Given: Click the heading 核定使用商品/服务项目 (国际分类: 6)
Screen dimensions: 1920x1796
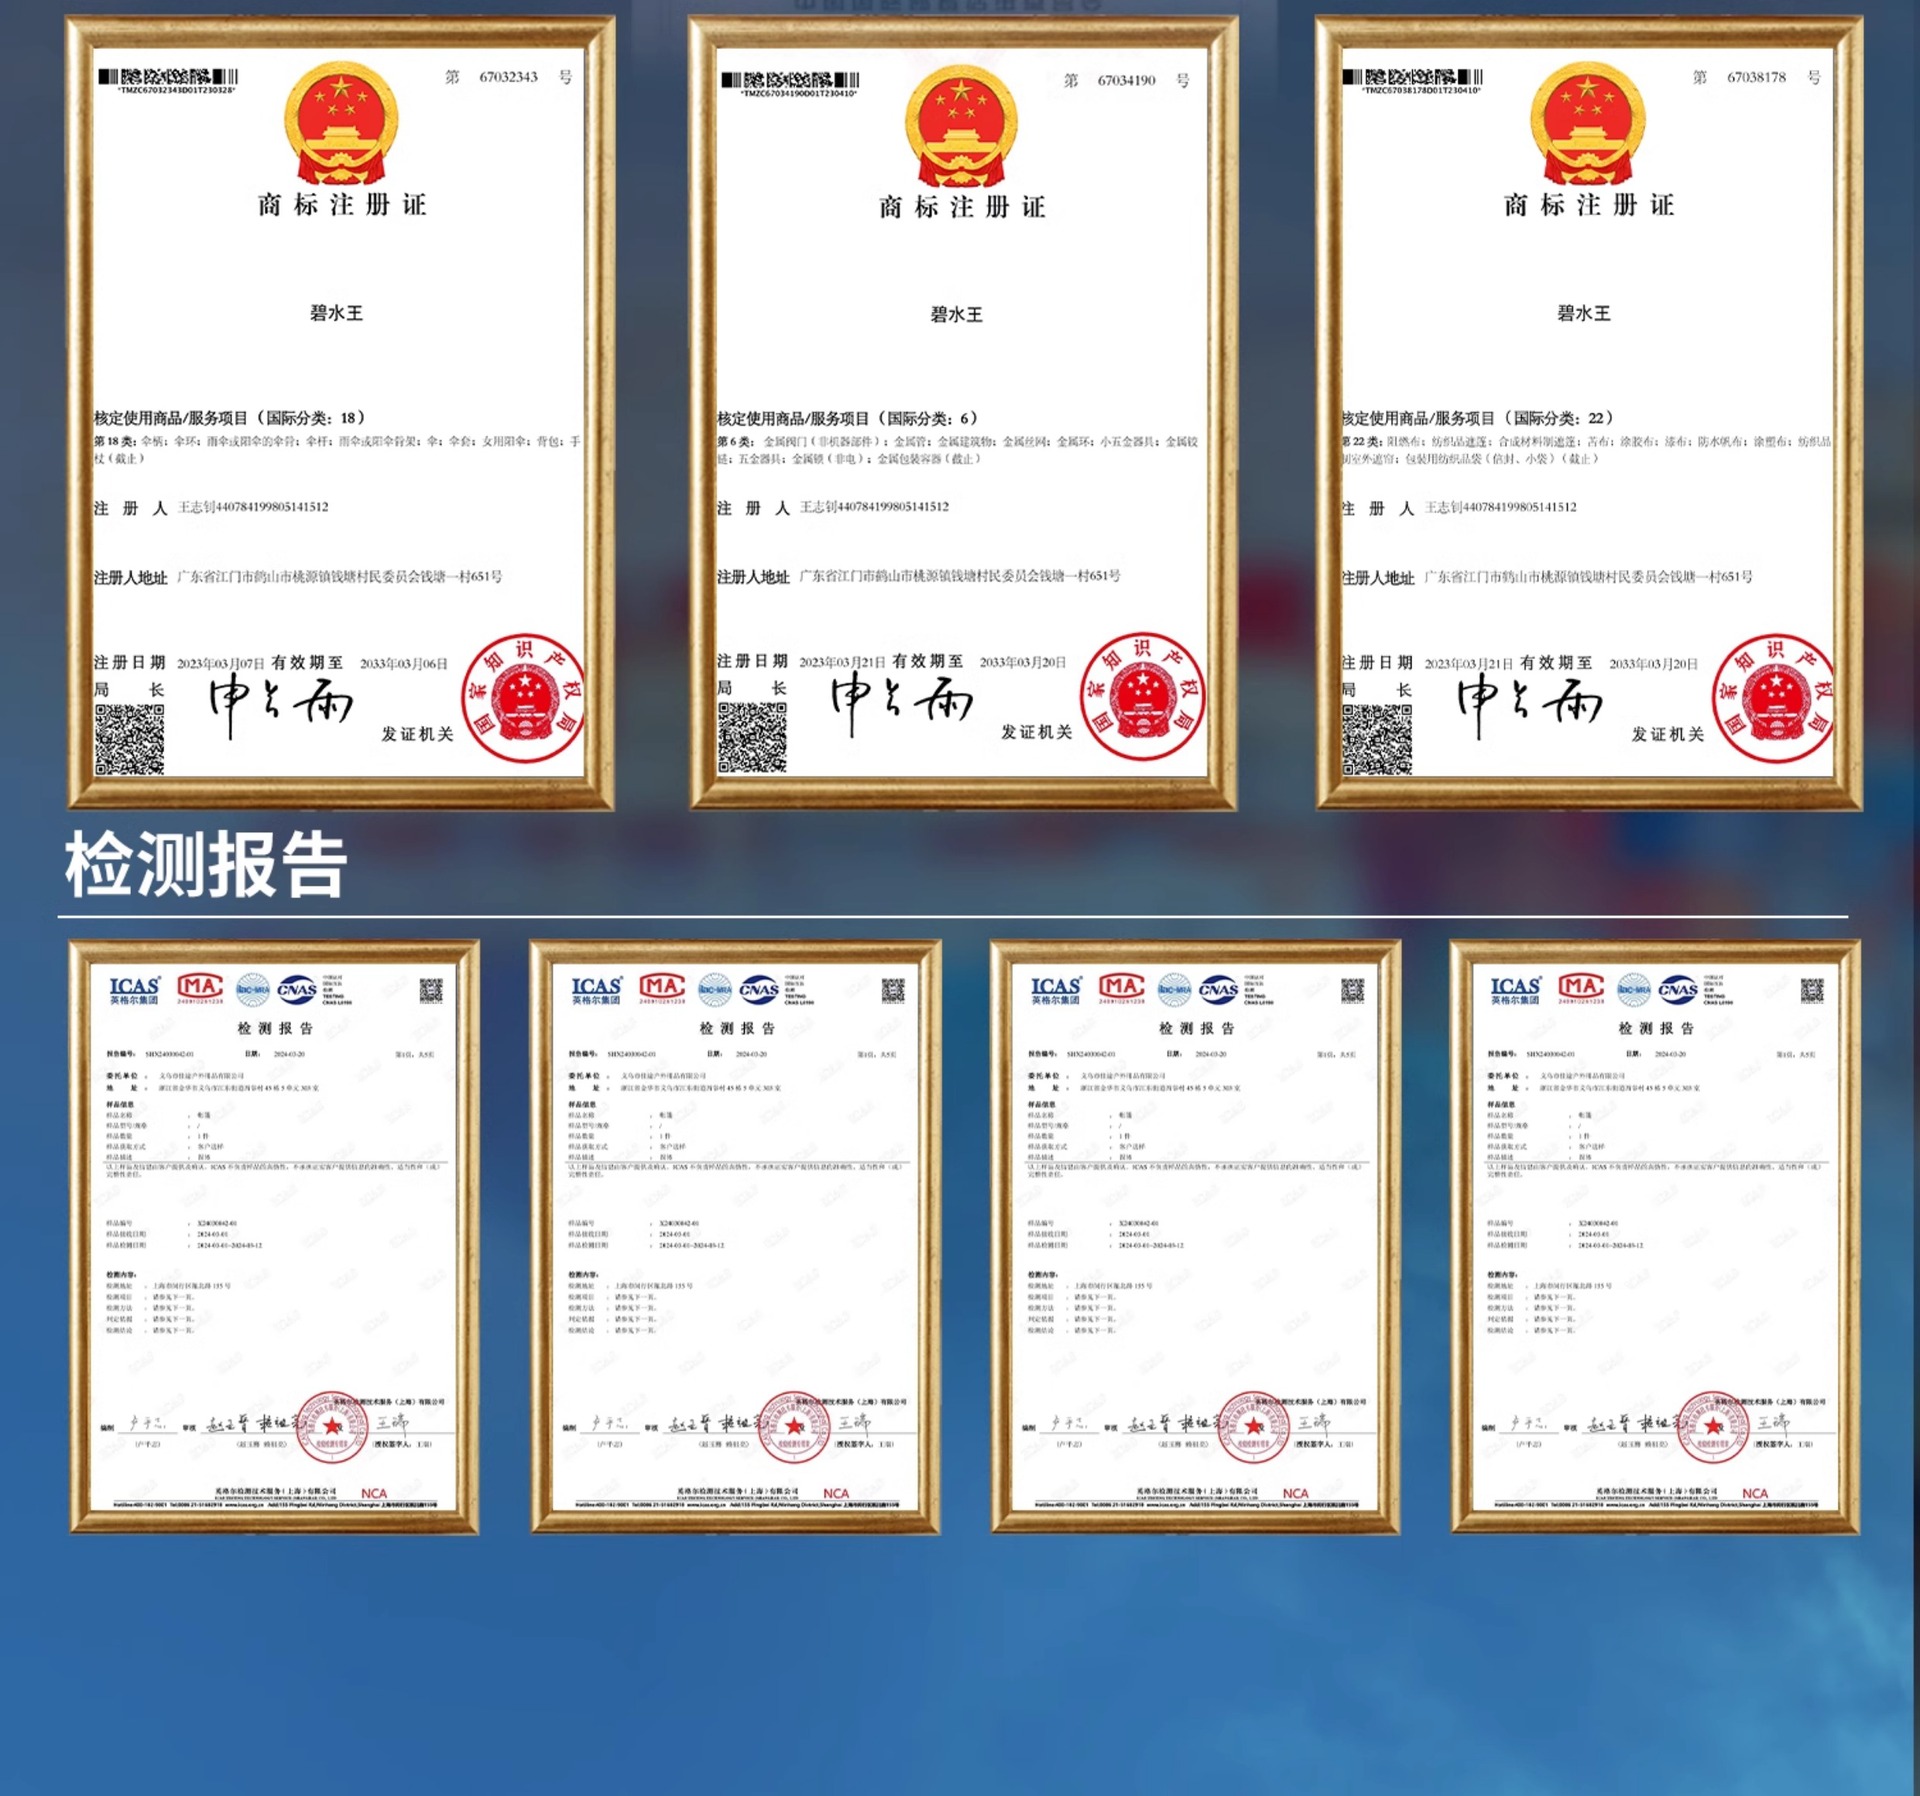Looking at the screenshot, I should click(x=847, y=418).
